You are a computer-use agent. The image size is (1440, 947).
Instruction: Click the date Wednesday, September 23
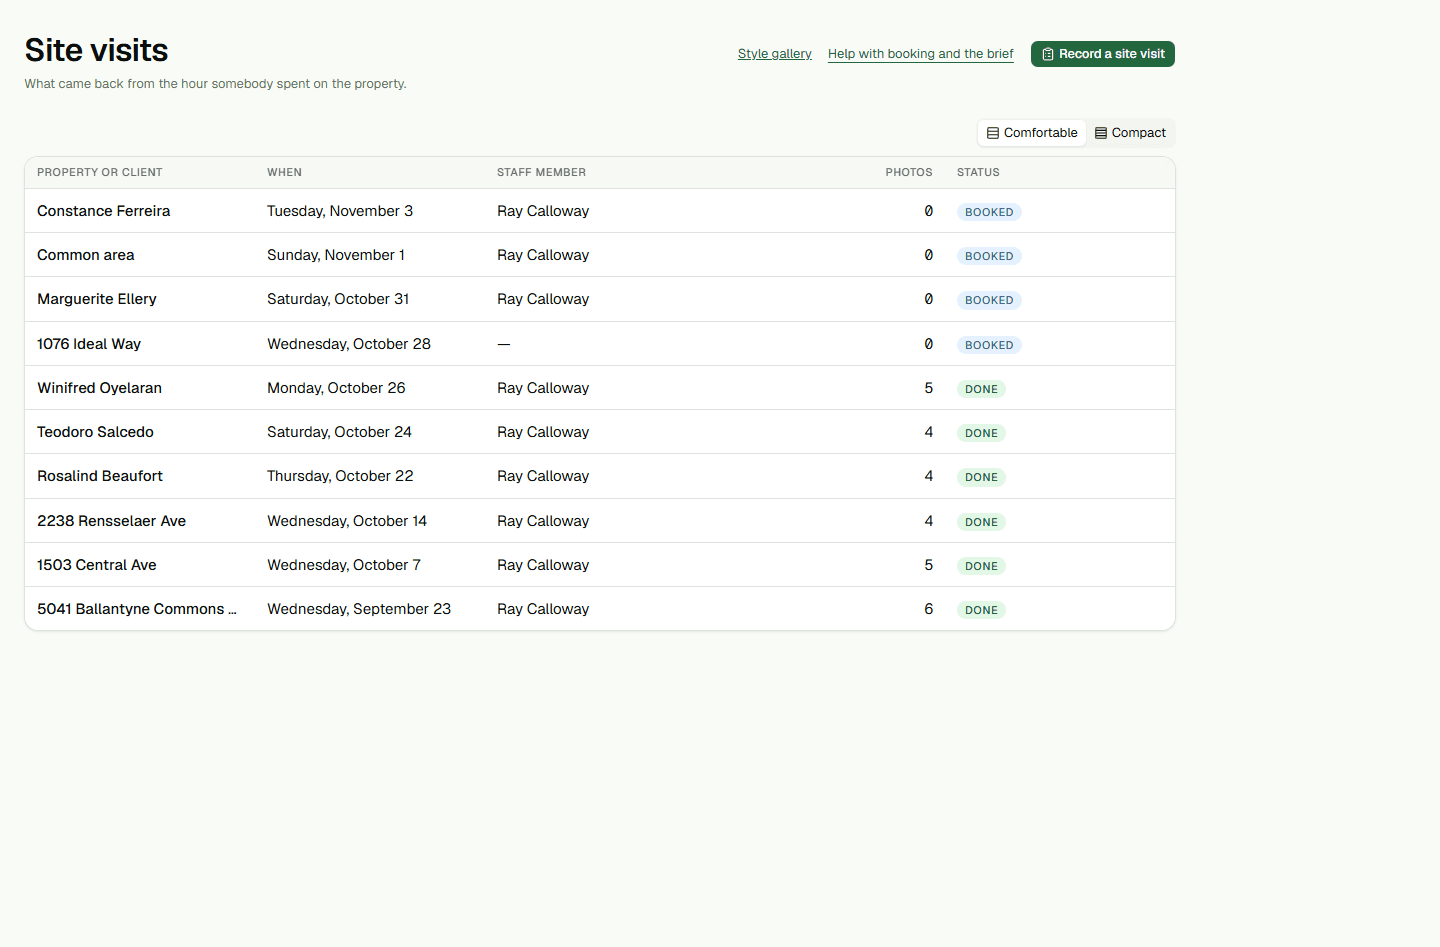click(359, 609)
